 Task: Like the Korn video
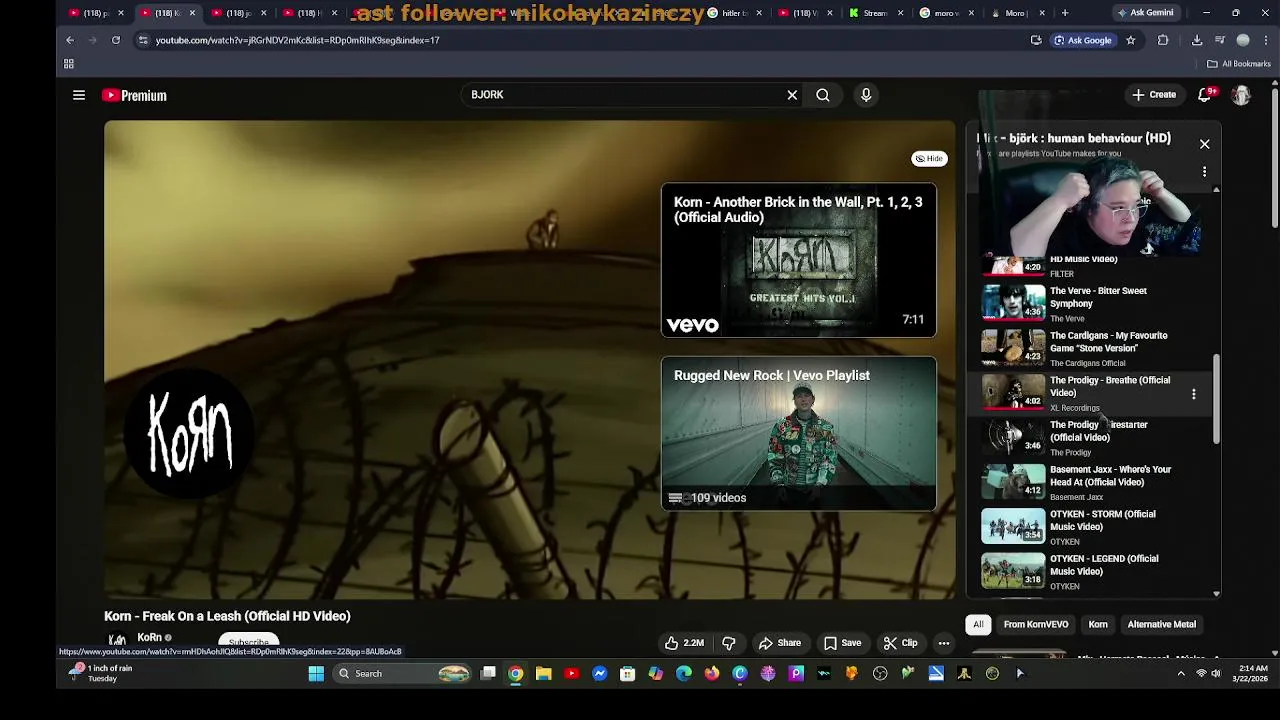click(x=685, y=643)
